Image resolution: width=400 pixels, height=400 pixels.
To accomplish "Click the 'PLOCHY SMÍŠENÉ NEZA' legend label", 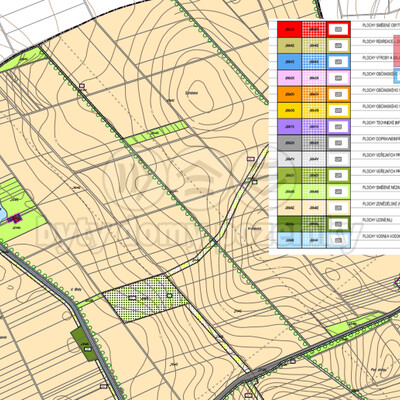I will click(381, 187).
